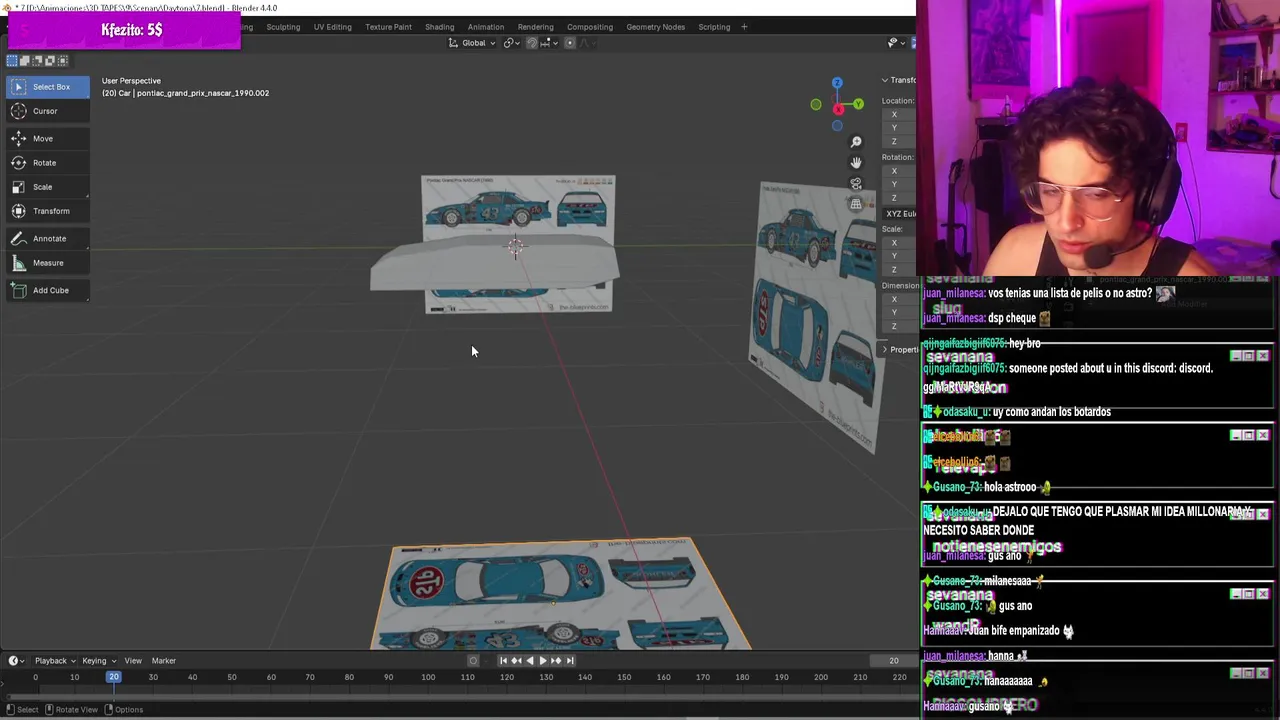Go to the Rendering workspace tab

535,27
